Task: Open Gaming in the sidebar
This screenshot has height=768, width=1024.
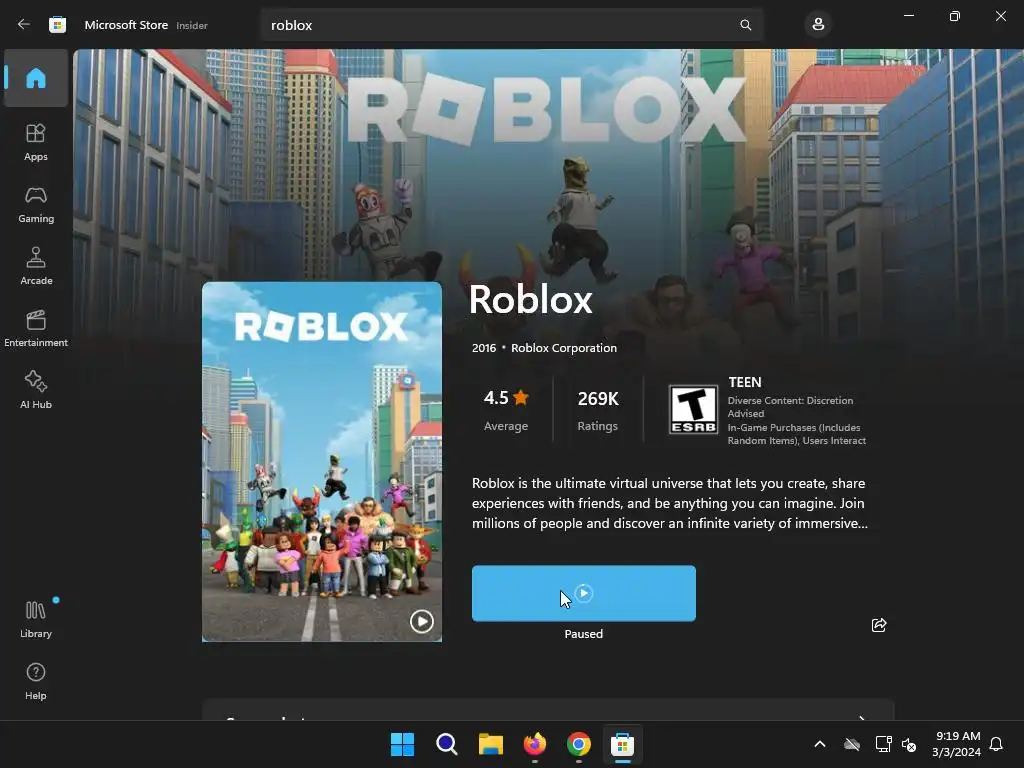Action: (x=36, y=204)
